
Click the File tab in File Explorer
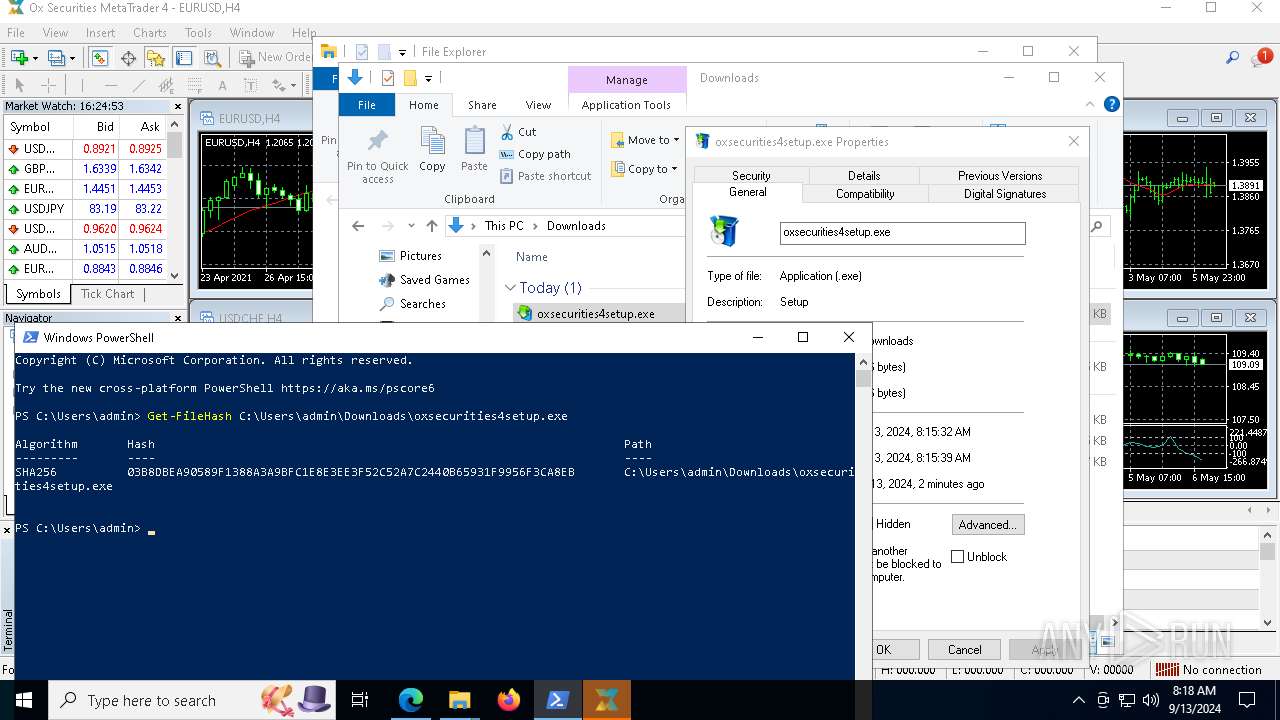(367, 105)
